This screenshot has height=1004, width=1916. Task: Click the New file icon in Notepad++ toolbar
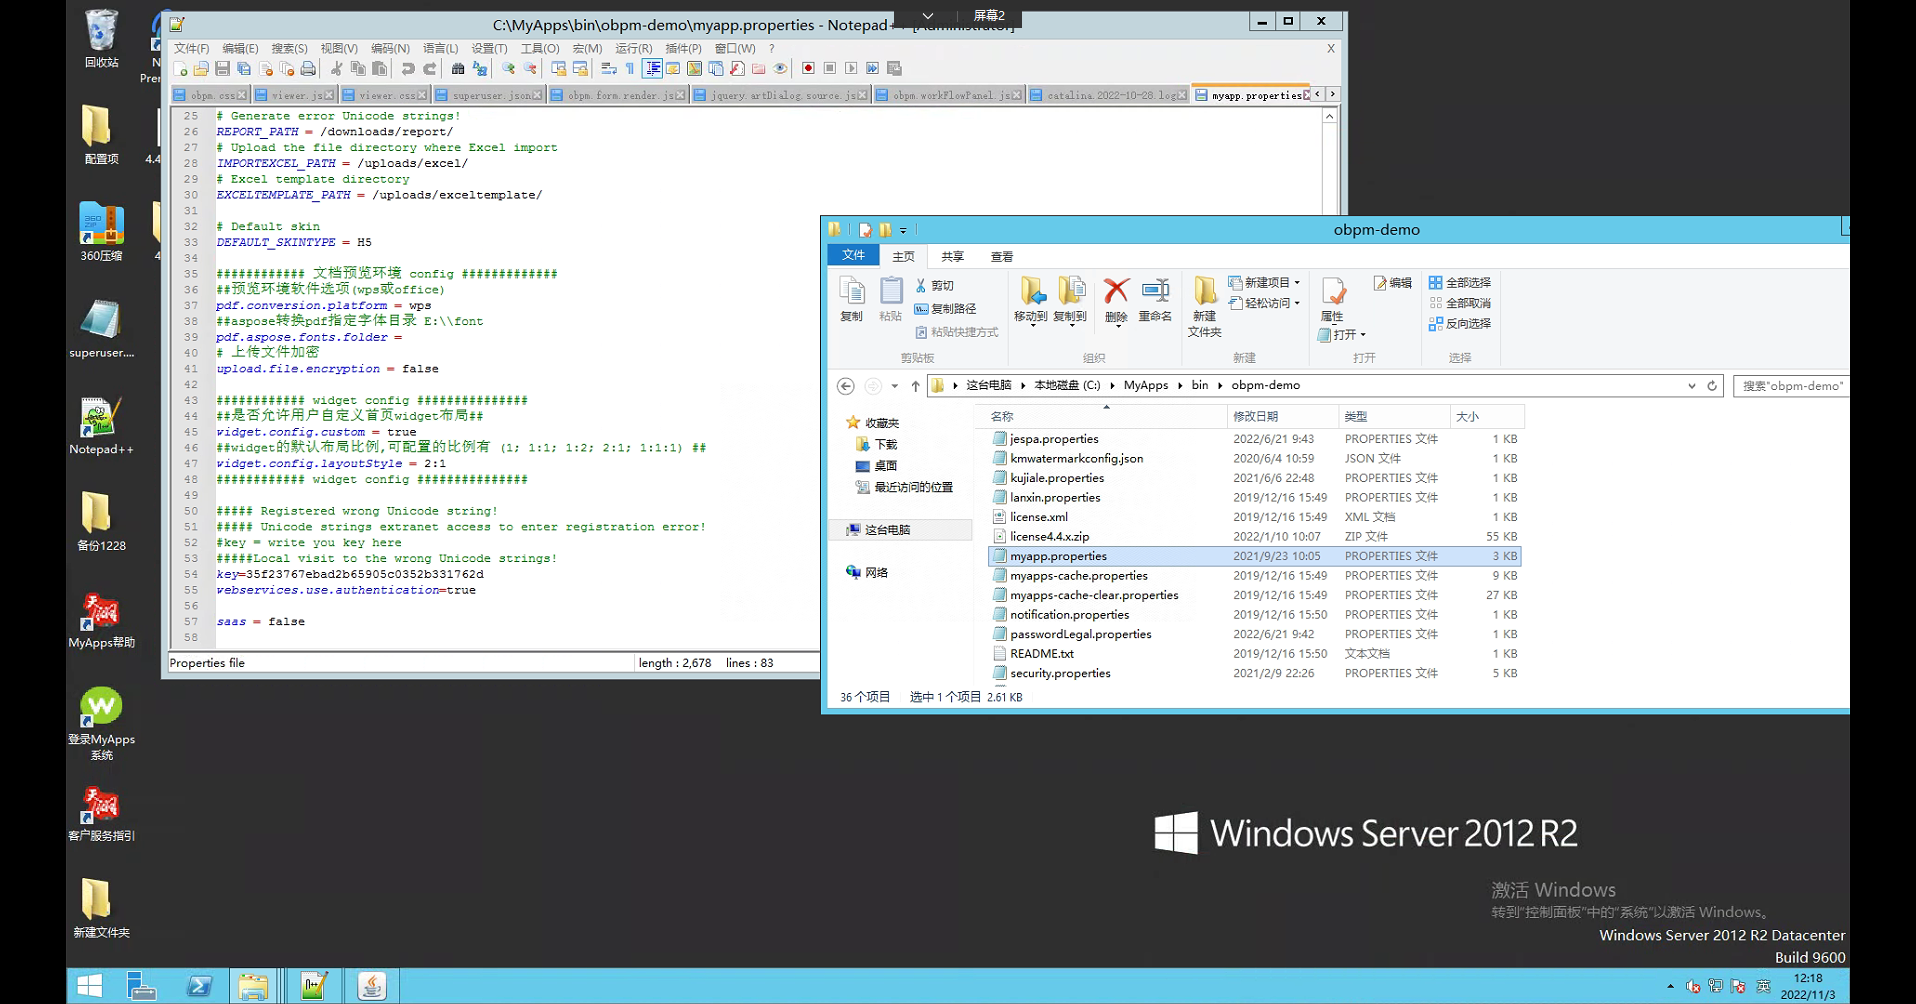(x=181, y=69)
